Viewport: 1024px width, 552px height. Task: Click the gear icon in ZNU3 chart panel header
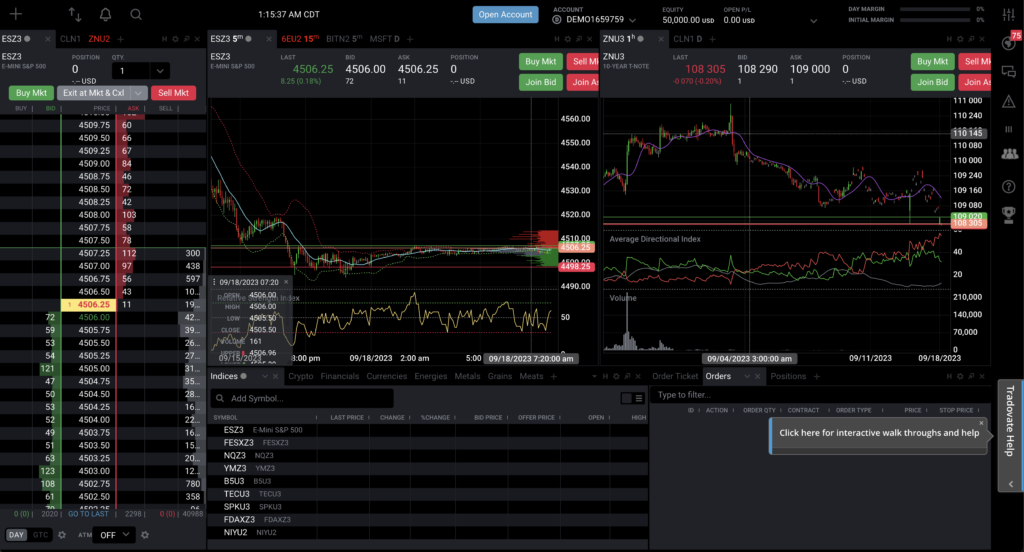(x=960, y=39)
